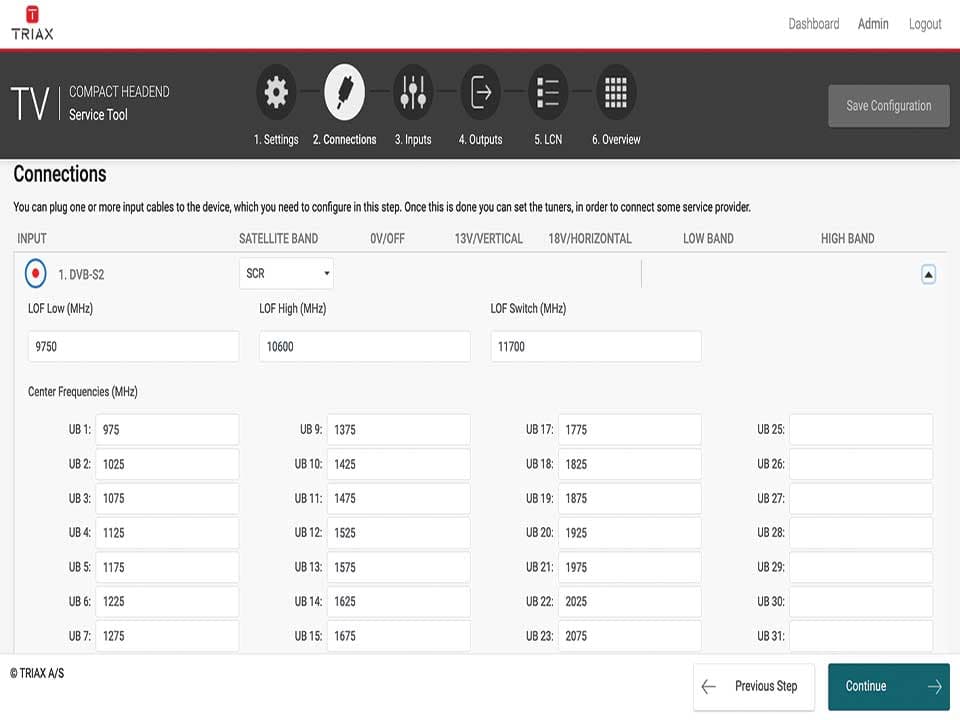960x720 pixels.
Task: Open the Dashboard page
Action: point(813,24)
